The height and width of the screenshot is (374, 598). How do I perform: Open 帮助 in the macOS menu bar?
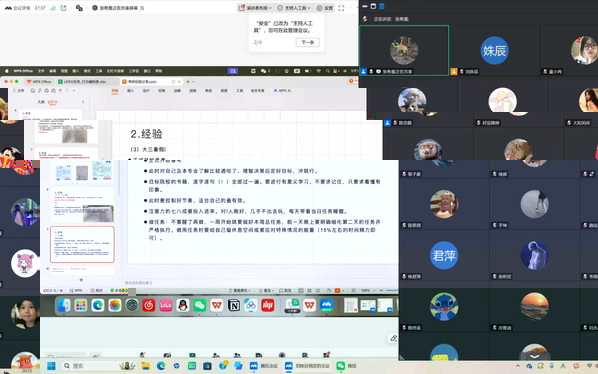tap(159, 71)
